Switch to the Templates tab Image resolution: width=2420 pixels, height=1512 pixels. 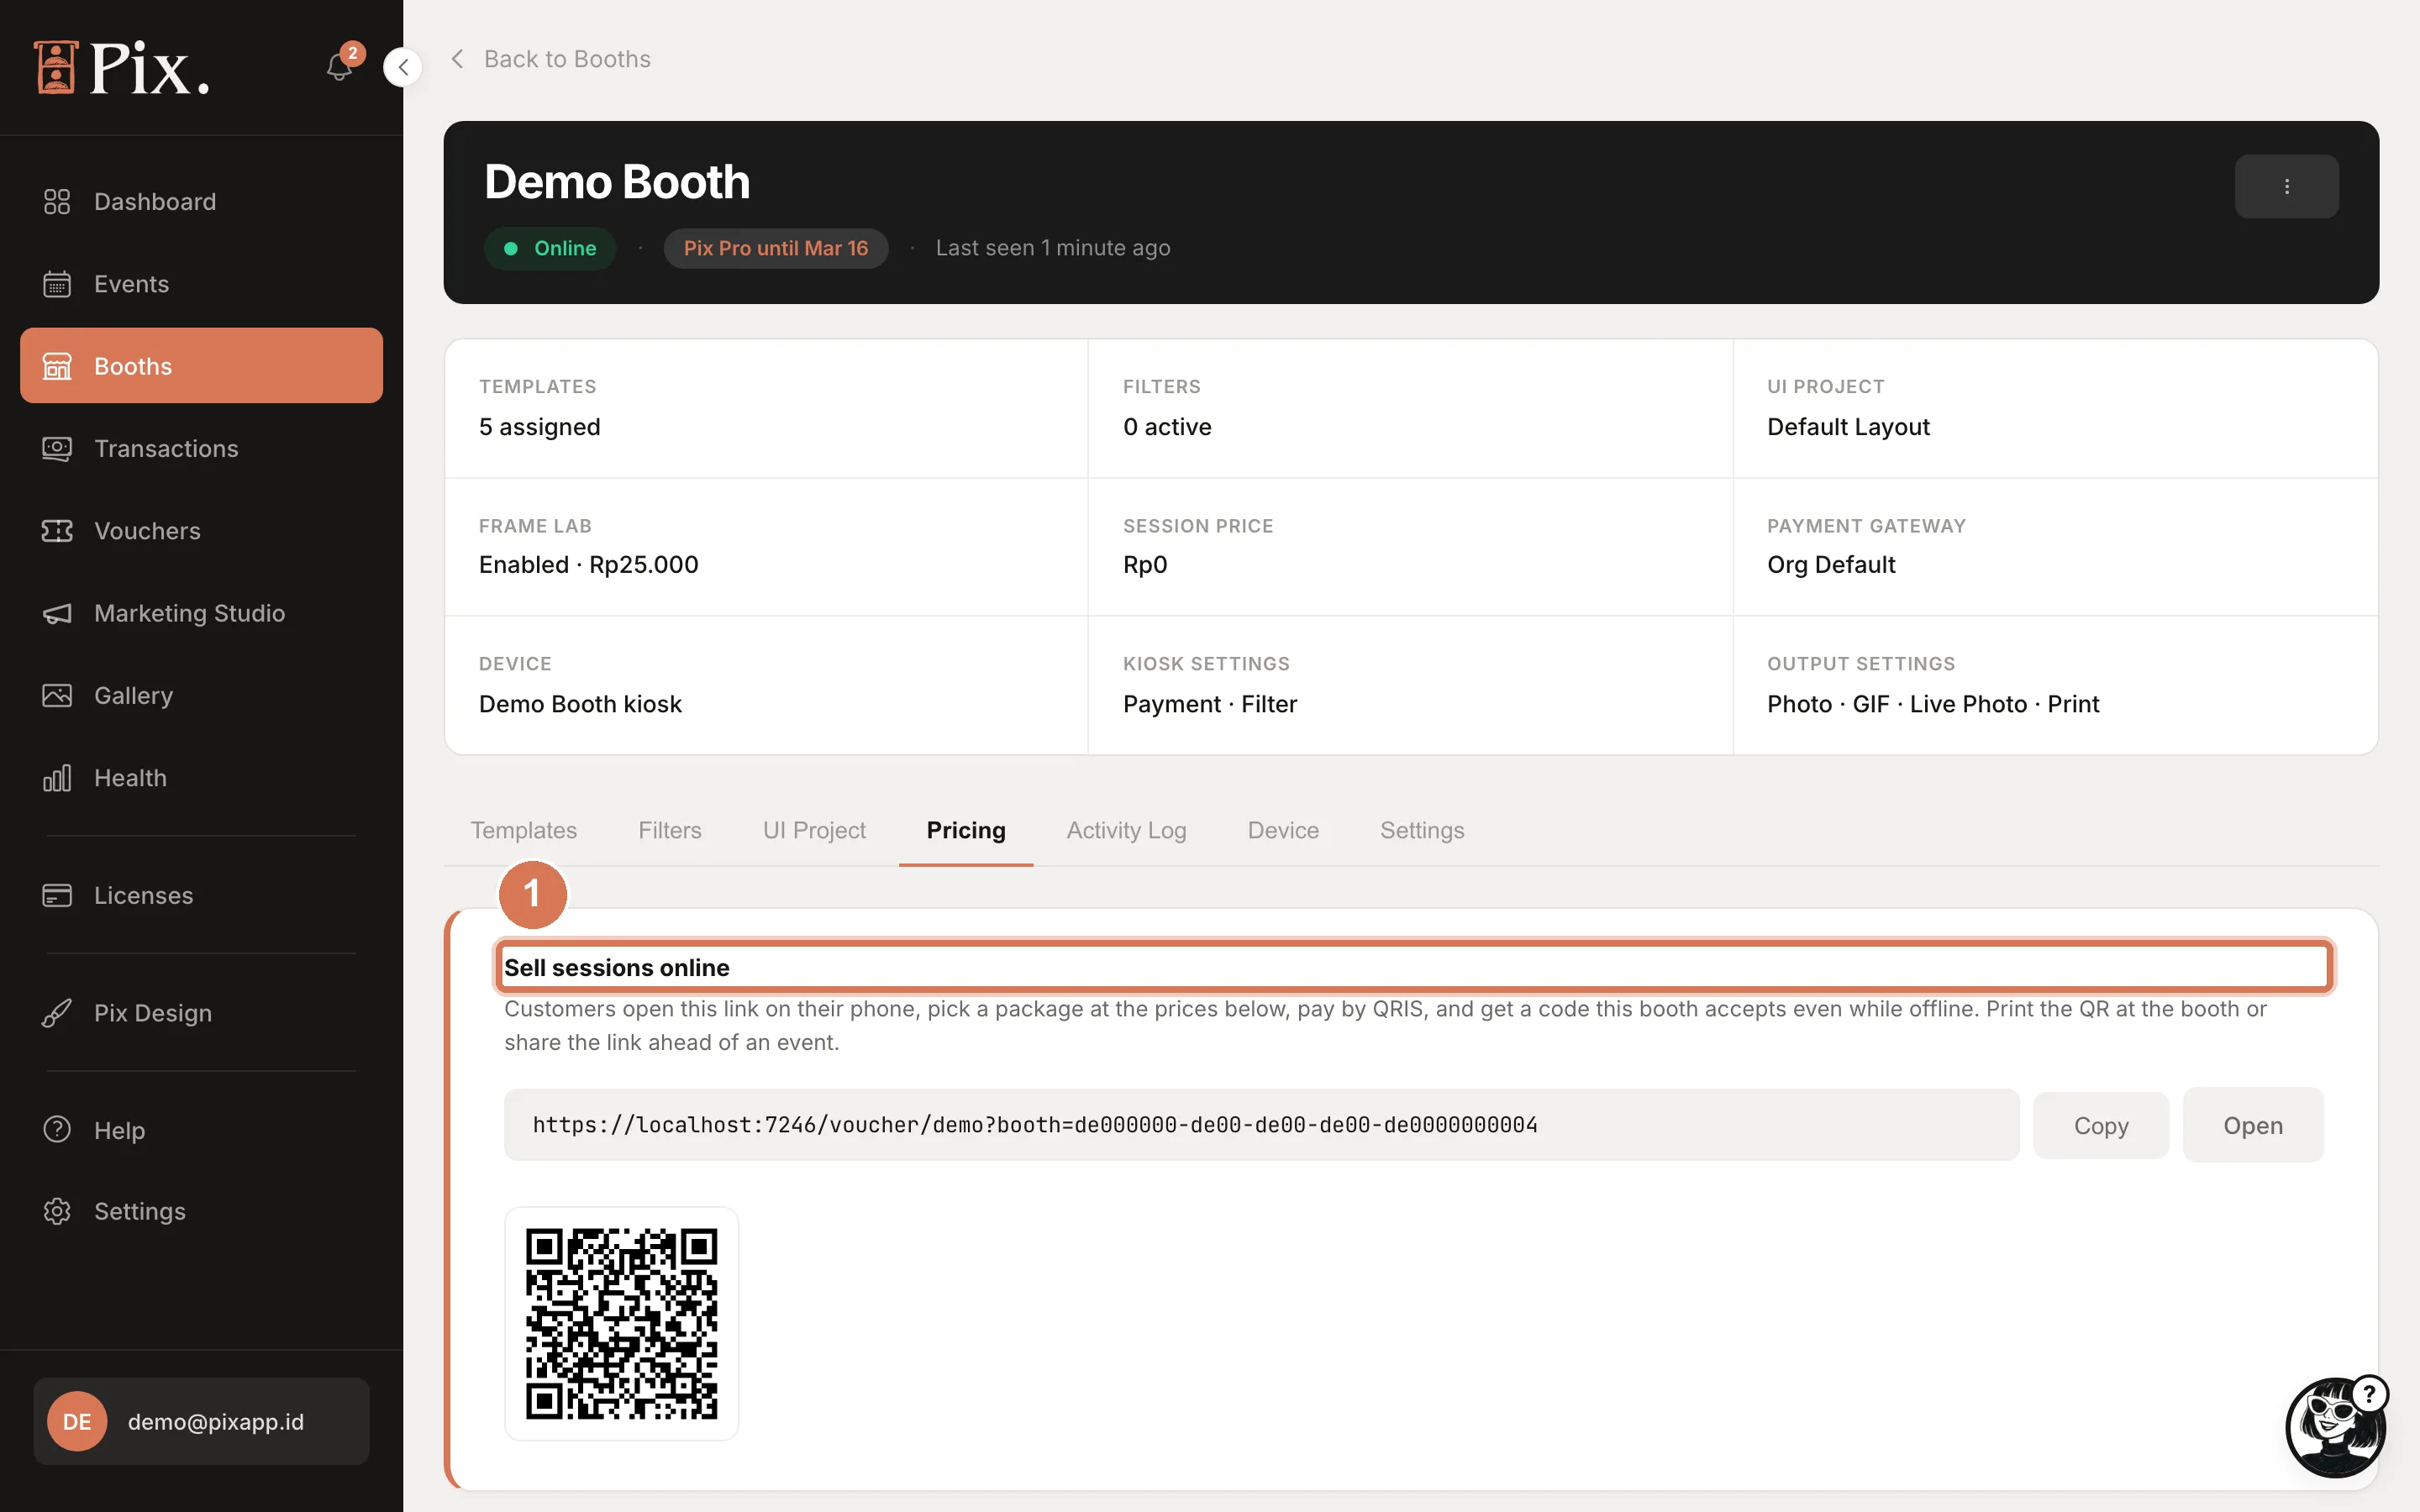524,830
